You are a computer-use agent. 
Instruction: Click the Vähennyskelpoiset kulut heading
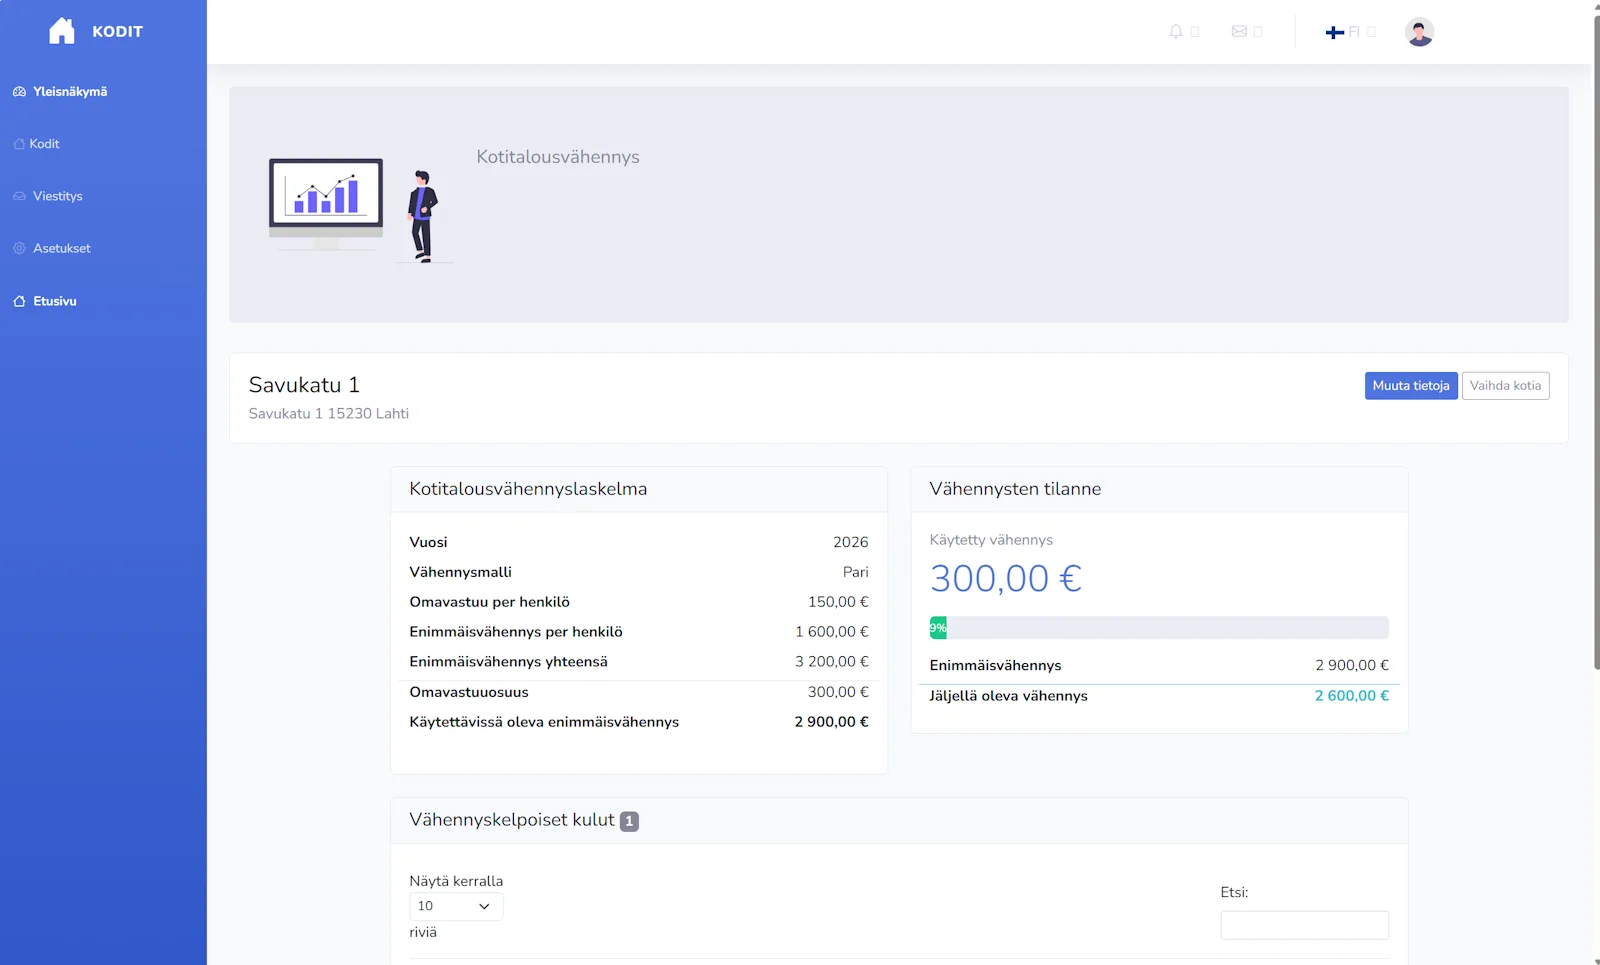(x=511, y=820)
